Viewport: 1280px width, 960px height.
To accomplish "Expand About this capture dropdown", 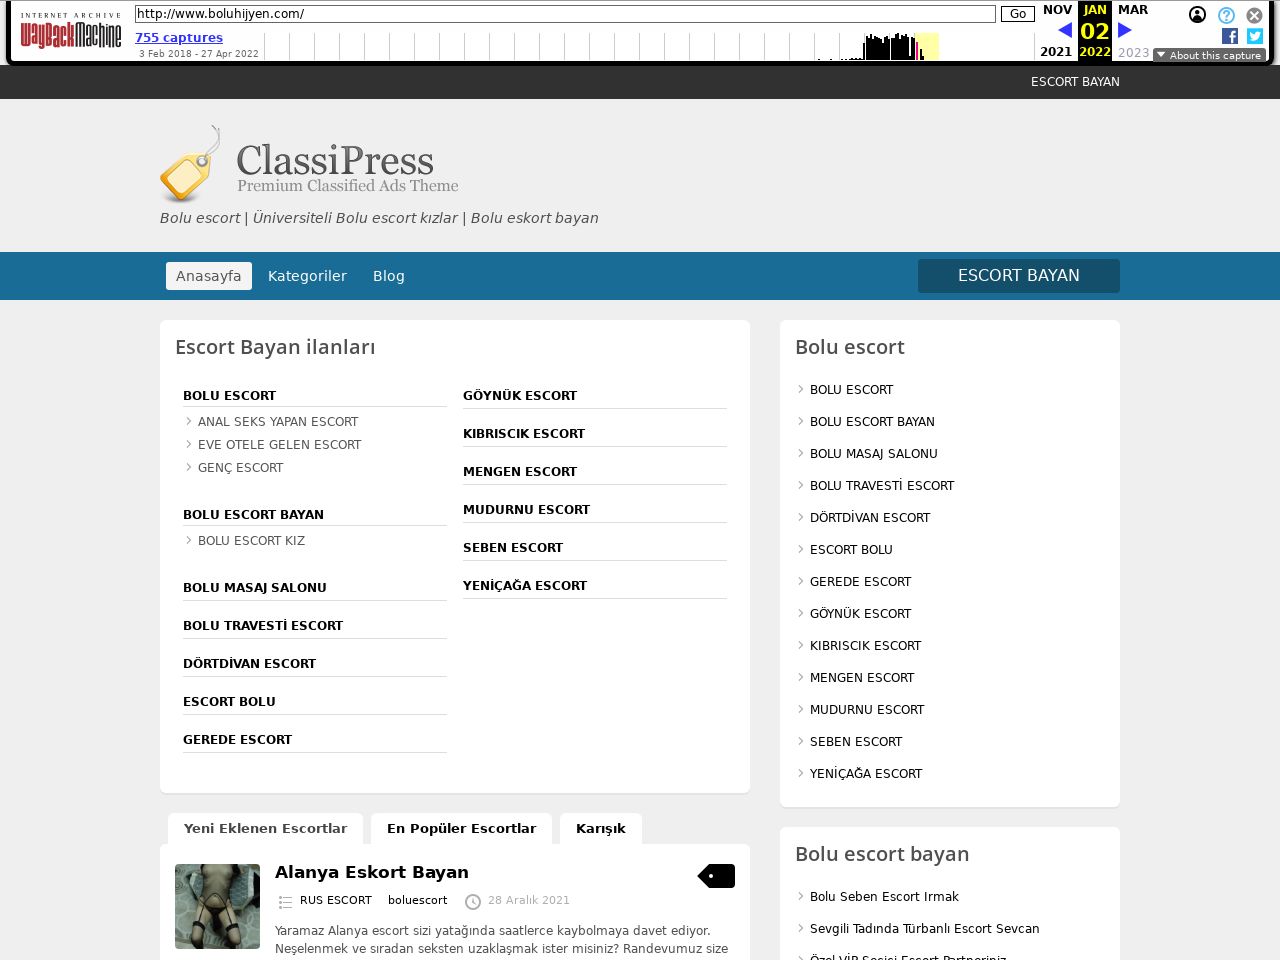I will 1209,55.
